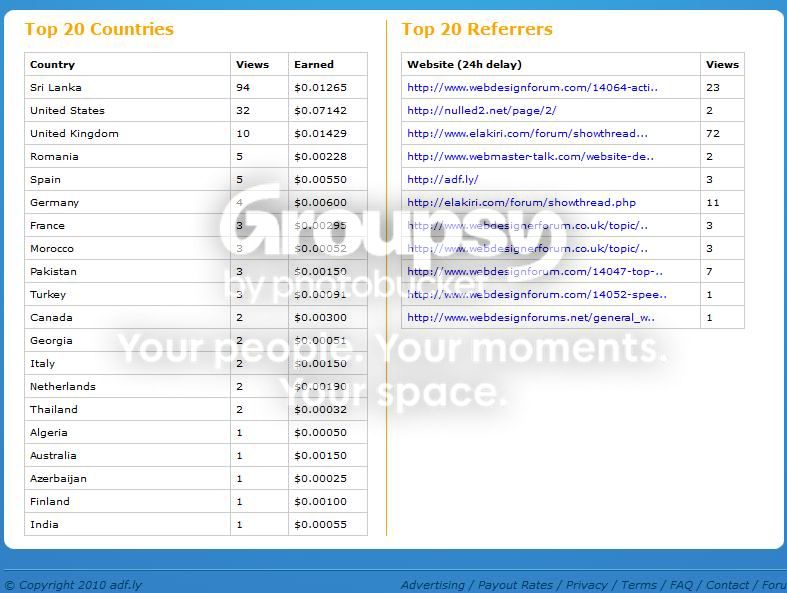The height and width of the screenshot is (593, 787).
Task: Select the United States country cell
Action: click(127, 110)
